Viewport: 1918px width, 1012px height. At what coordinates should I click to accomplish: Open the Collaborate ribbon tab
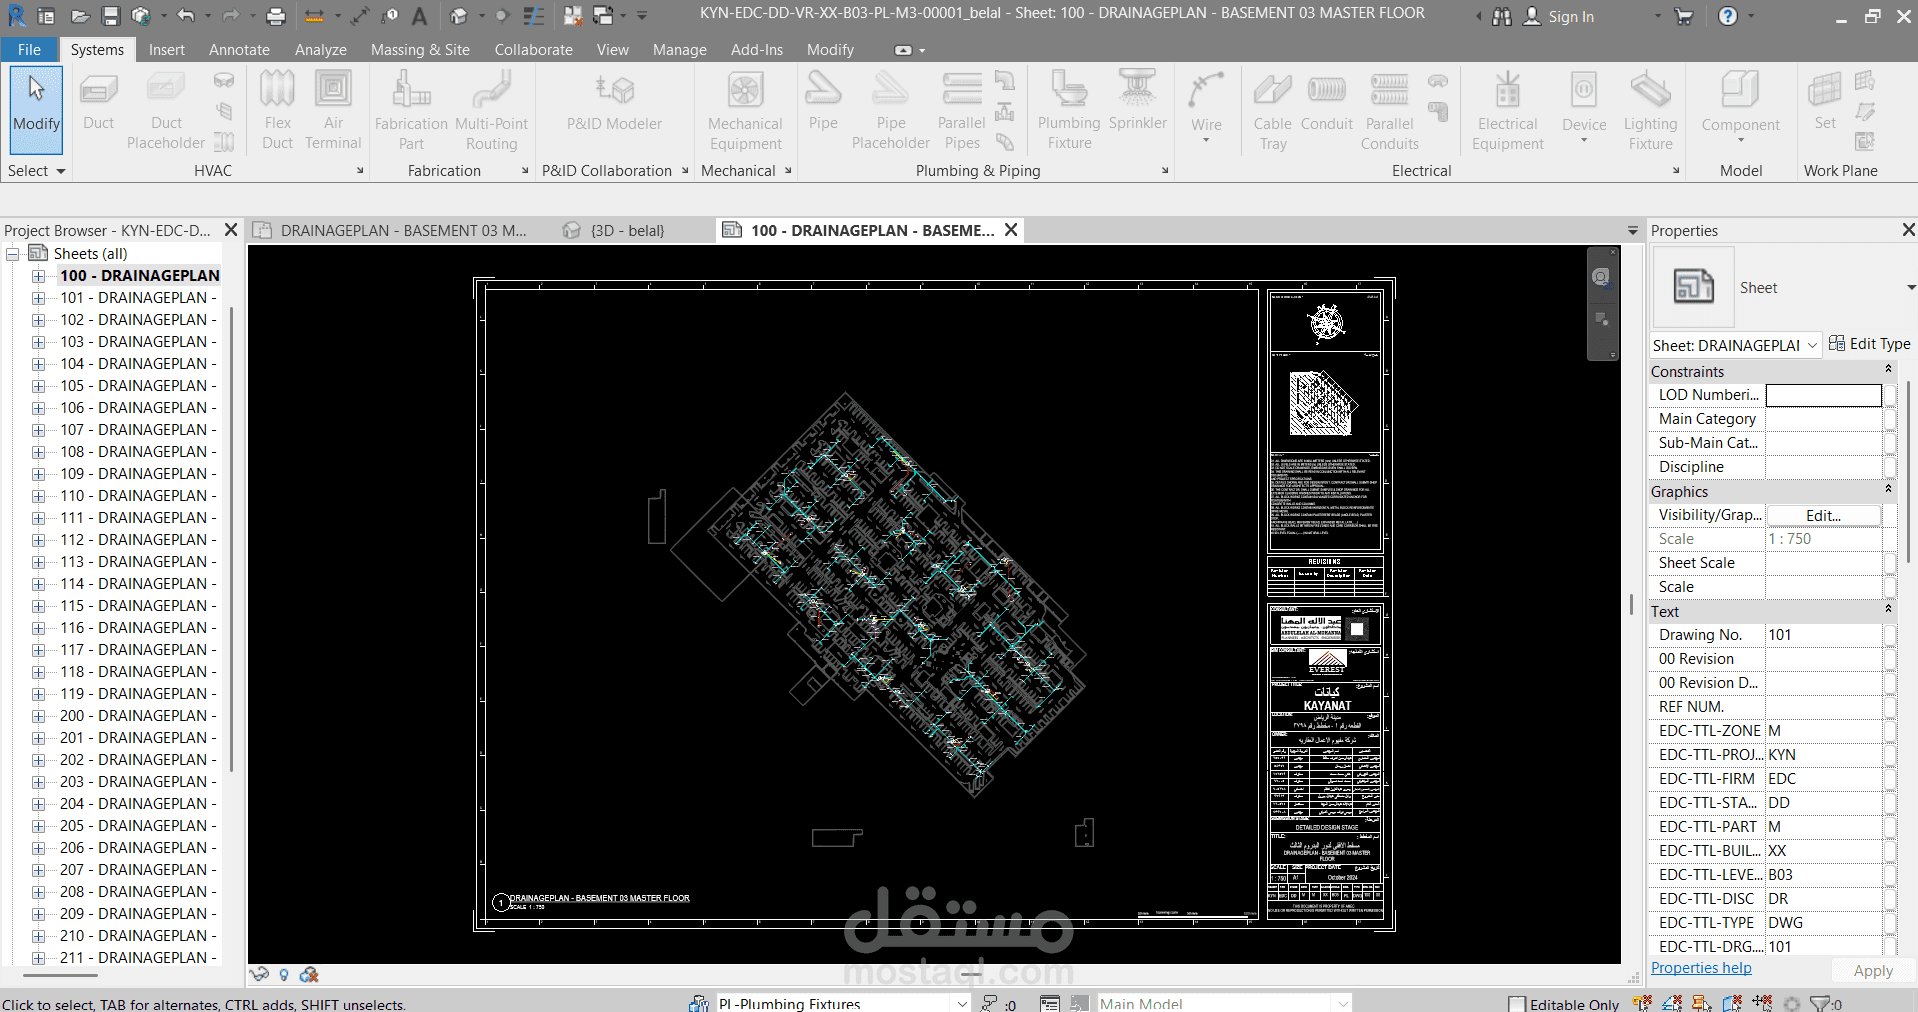(533, 49)
